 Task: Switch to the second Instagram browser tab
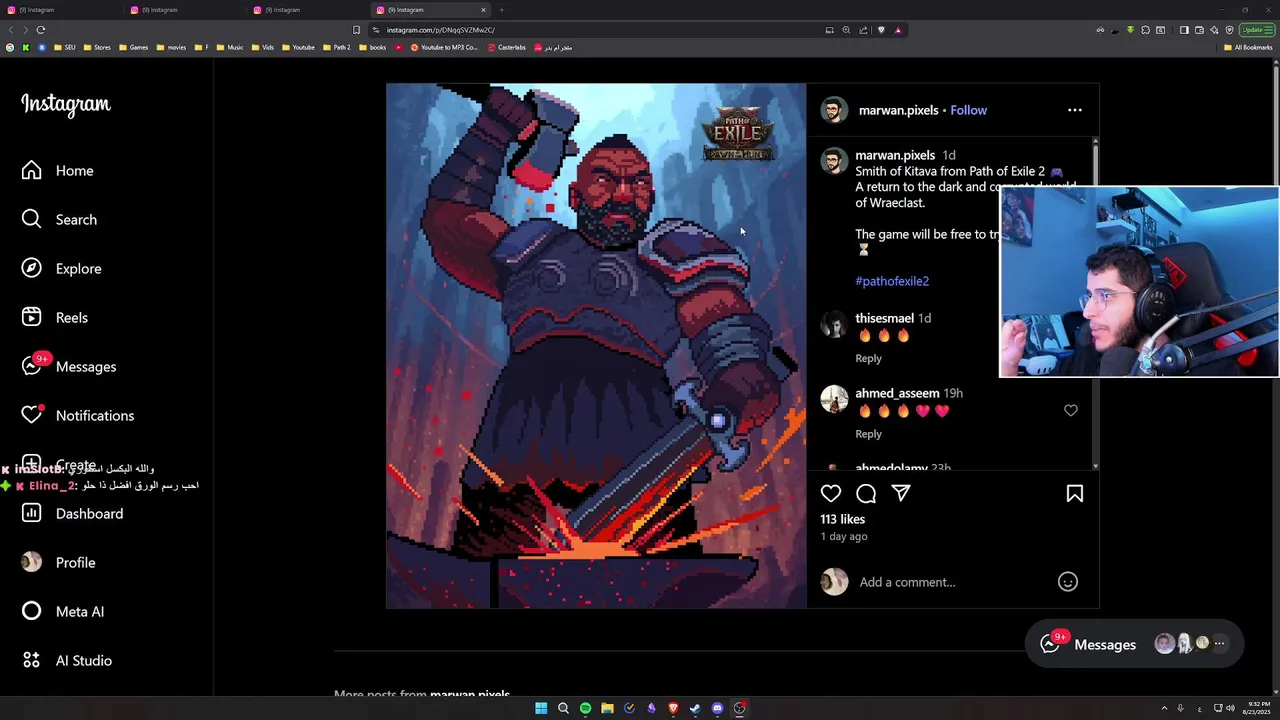click(183, 10)
